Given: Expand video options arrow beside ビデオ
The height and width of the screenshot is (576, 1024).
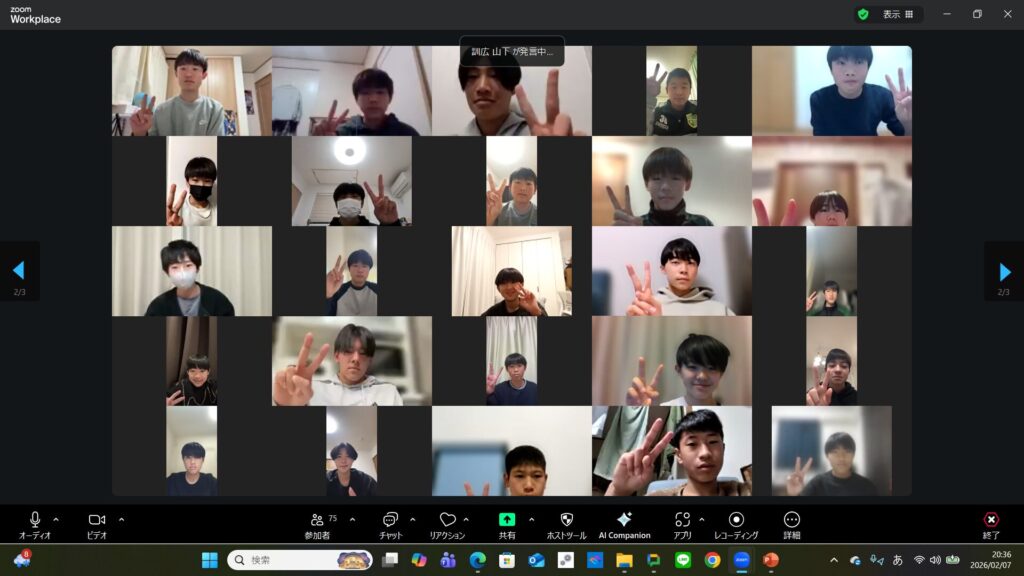Looking at the screenshot, I should point(121,519).
